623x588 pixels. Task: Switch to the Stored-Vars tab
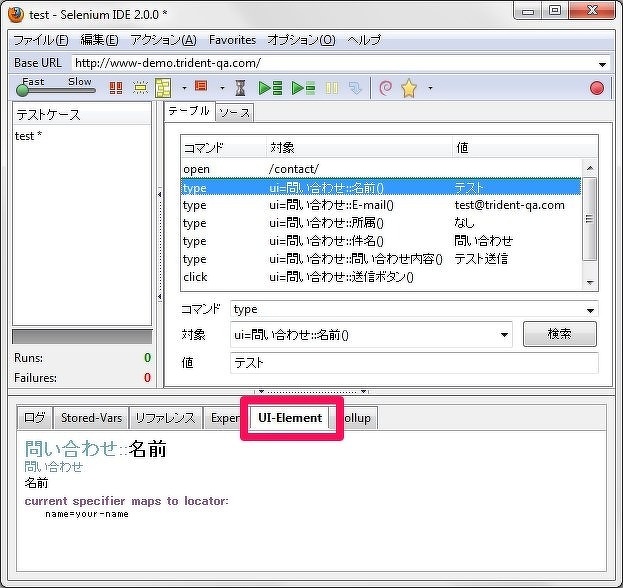coord(93,418)
